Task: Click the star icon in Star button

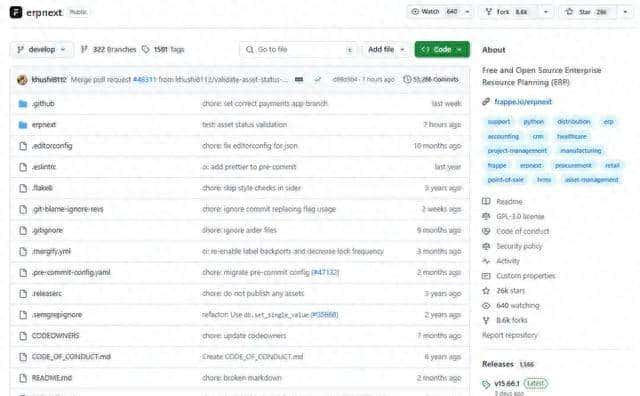Action: [569, 12]
